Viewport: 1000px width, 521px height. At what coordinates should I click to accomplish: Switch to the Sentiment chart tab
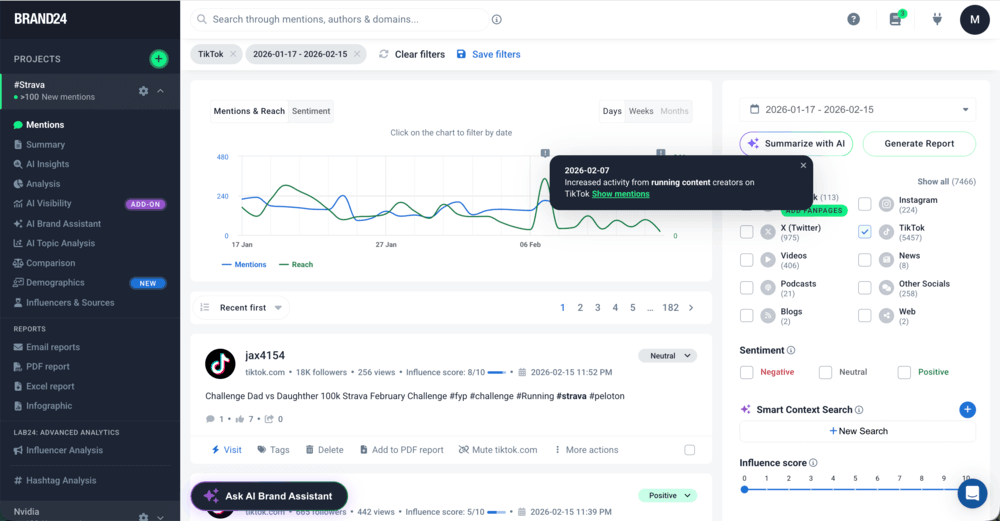(311, 111)
